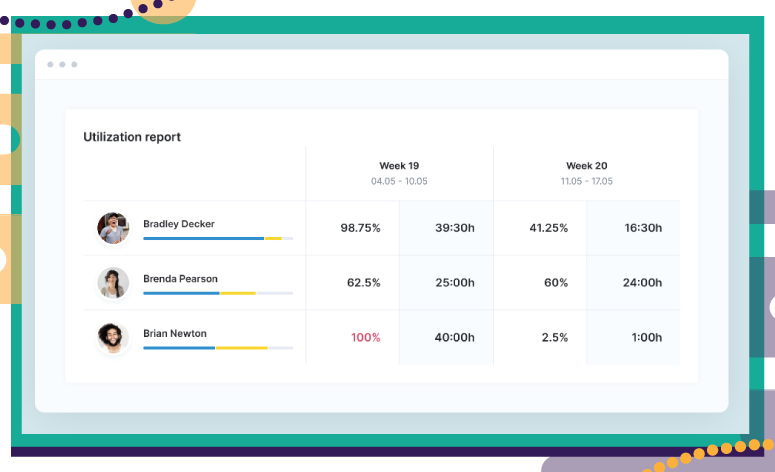Select the Brian Newton name
Viewport: 775px width, 472px height.
point(175,334)
